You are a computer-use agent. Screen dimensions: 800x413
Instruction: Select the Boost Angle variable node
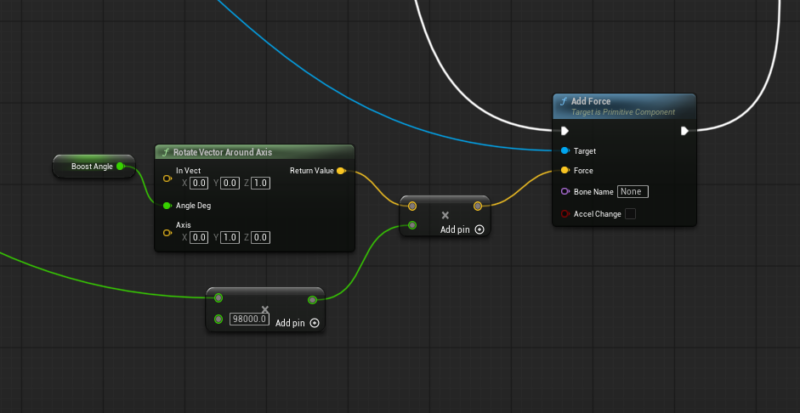(90, 166)
